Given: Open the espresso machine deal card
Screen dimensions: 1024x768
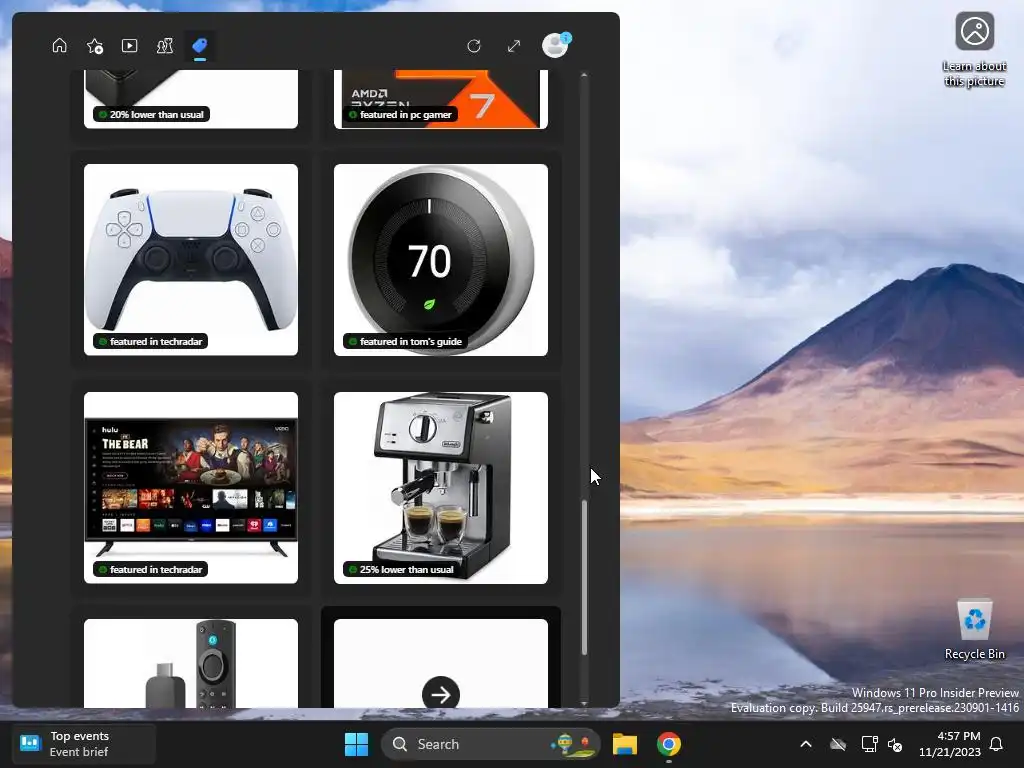Looking at the screenshot, I should 441,487.
